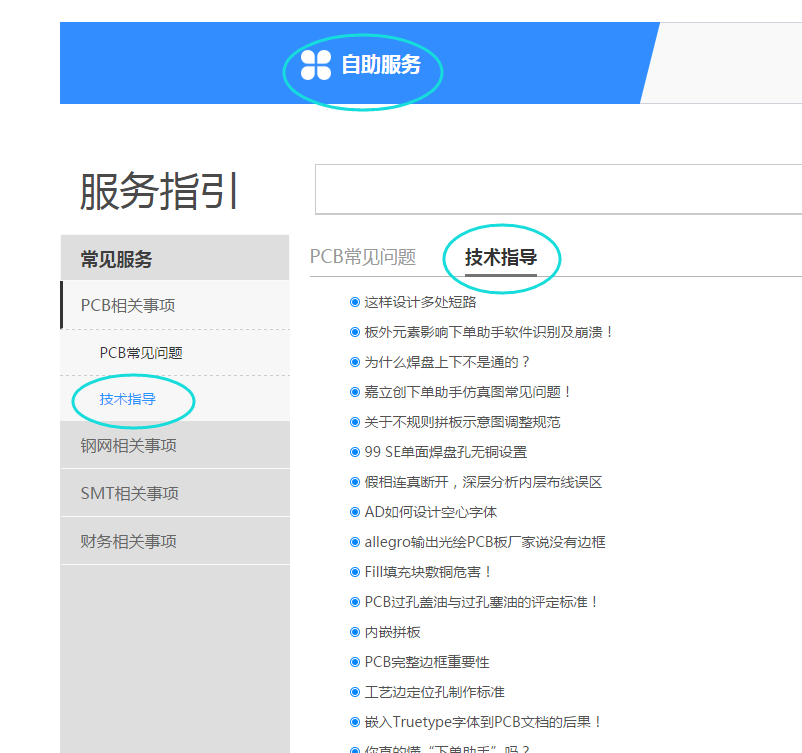Click bullet icon beside 为什么焊盘上下不是通的
The image size is (802, 753).
coord(354,362)
